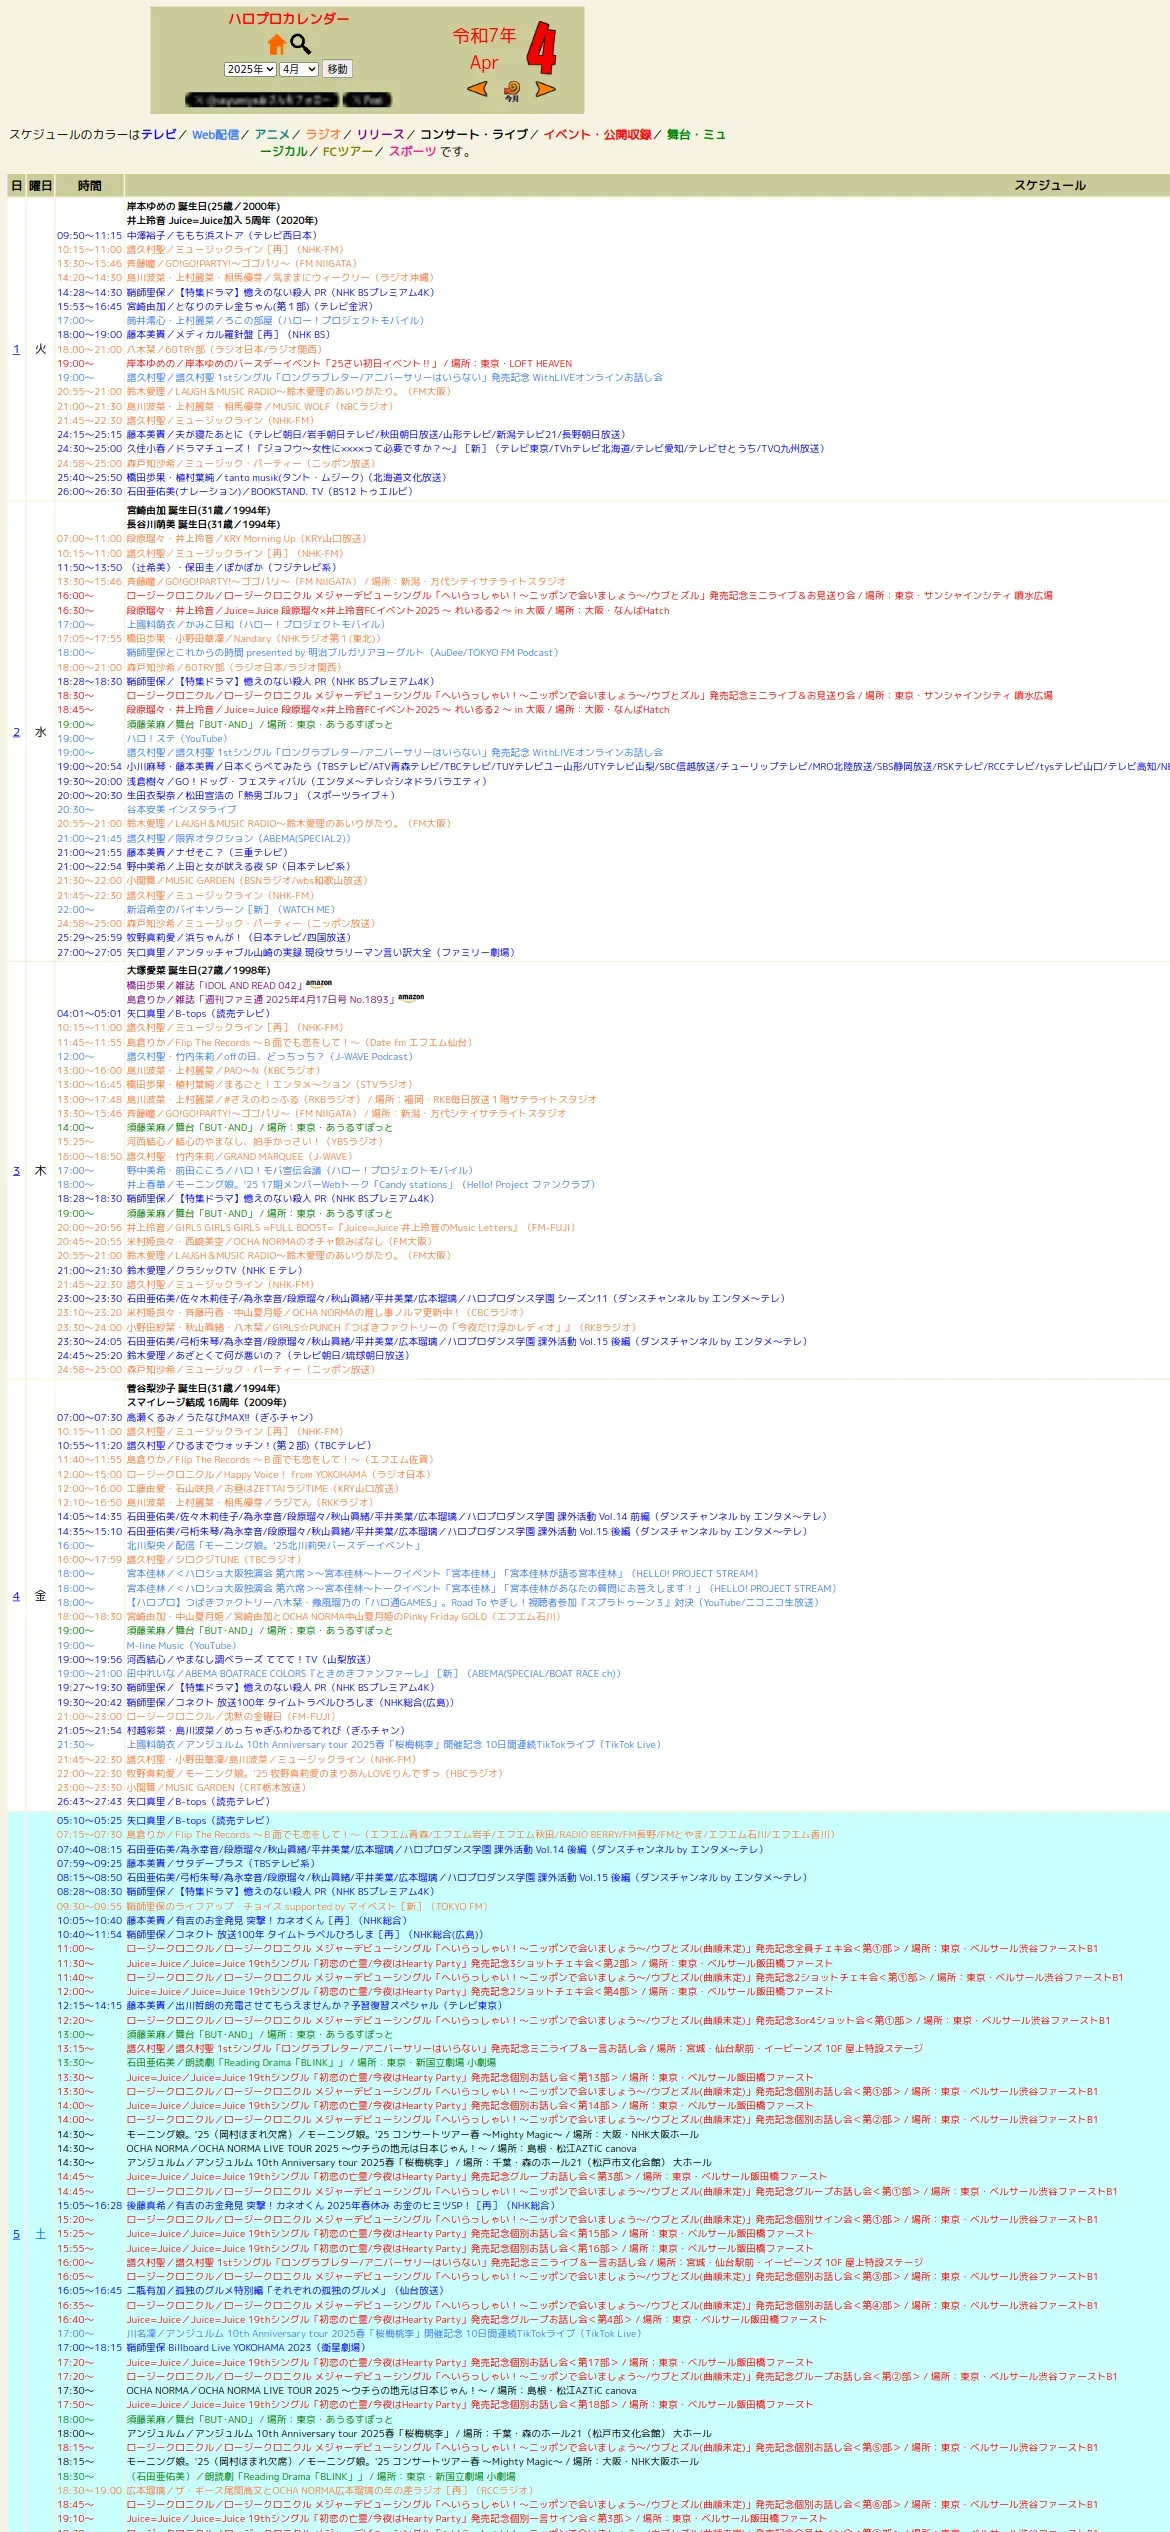Select 井上玲音 Juice=Juice加入 5周年 entry
The height and width of the screenshot is (2532, 1170).
[222, 220]
